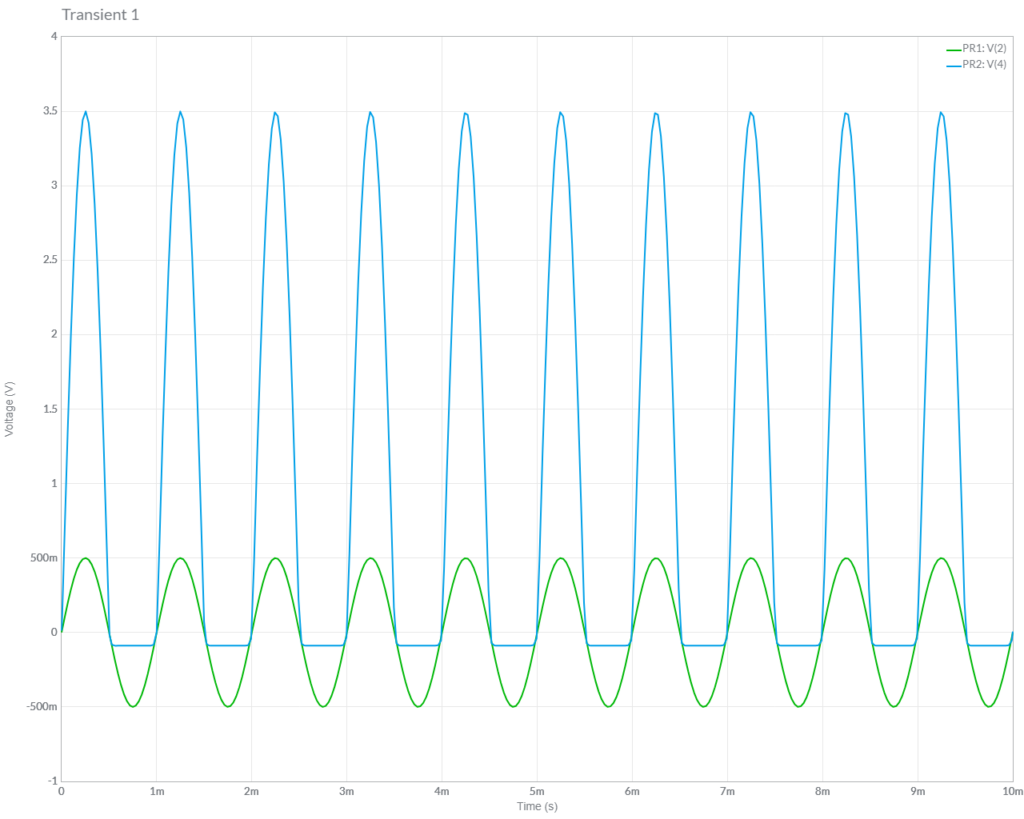Click the 500m label on the voltage axis
Screen dimensions: 1024x819
coord(41,558)
